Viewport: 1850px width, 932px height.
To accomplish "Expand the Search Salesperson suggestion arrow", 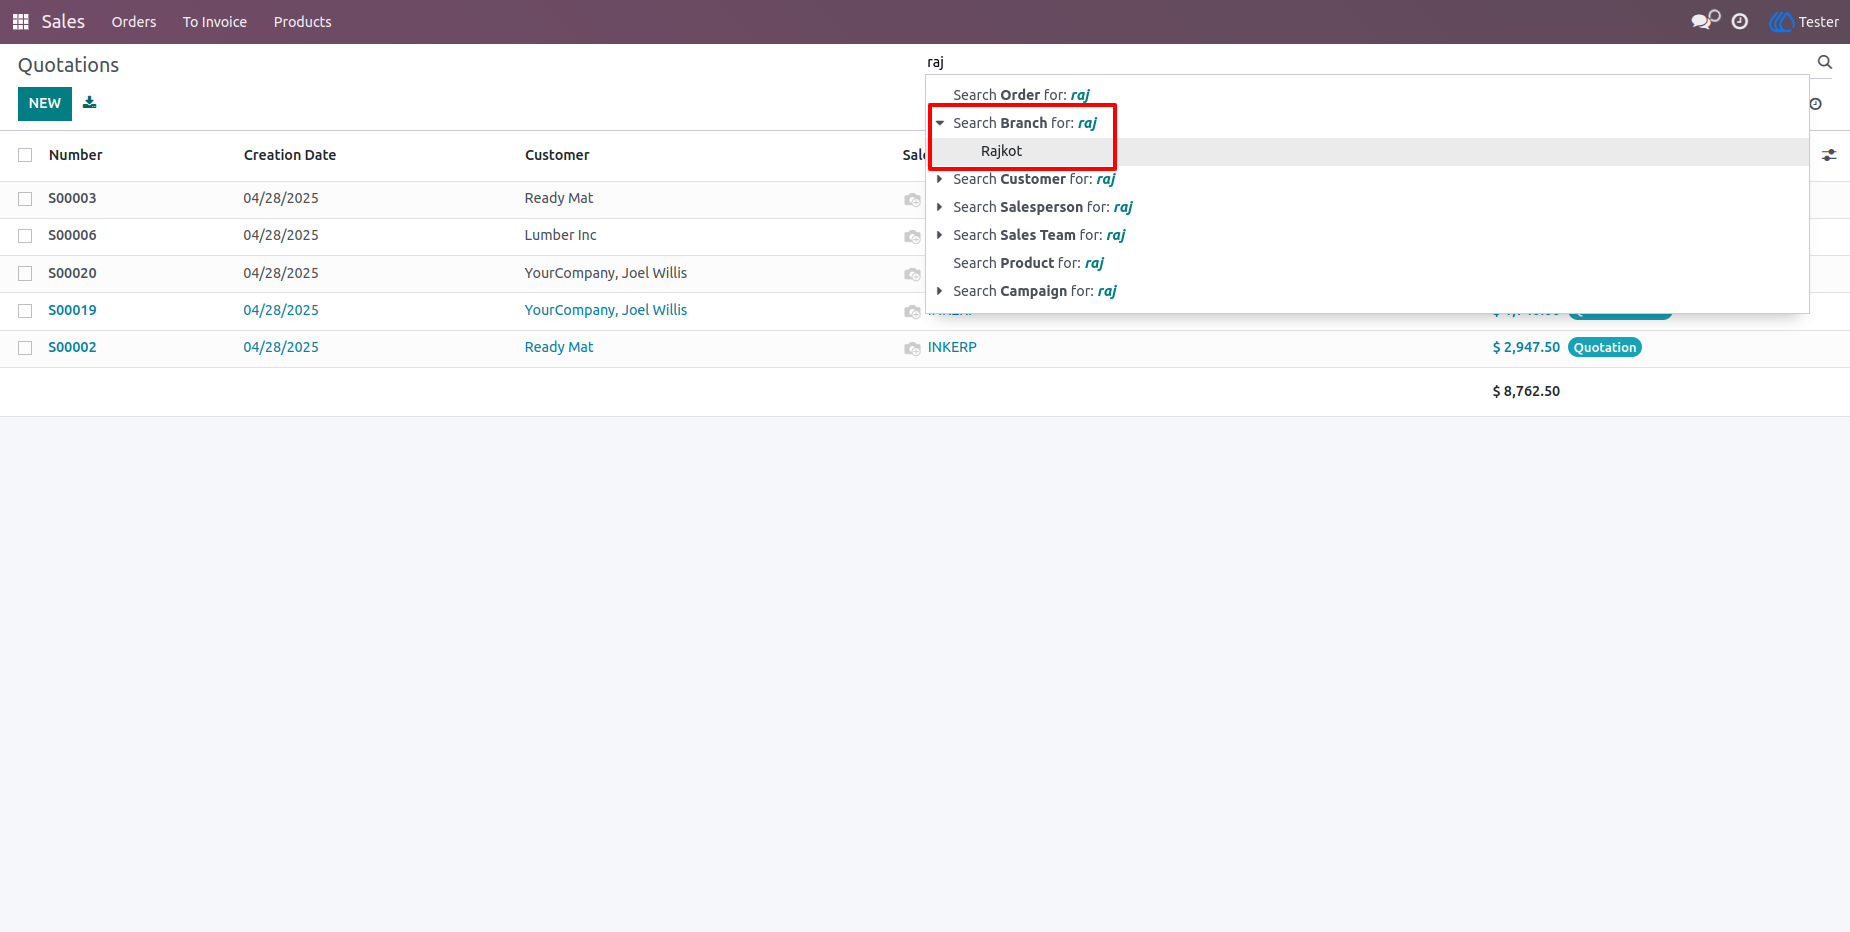I will [940, 207].
